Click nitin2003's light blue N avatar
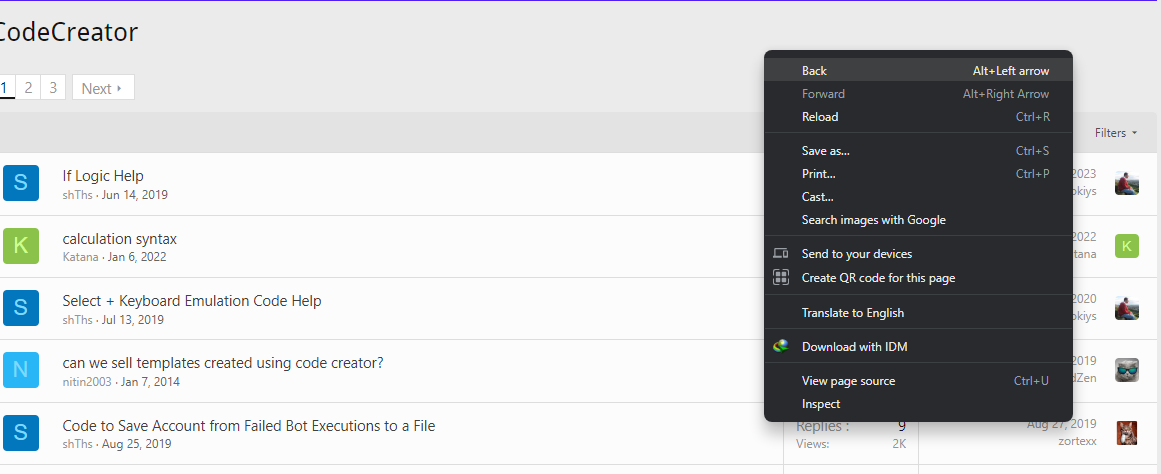 pos(21,370)
